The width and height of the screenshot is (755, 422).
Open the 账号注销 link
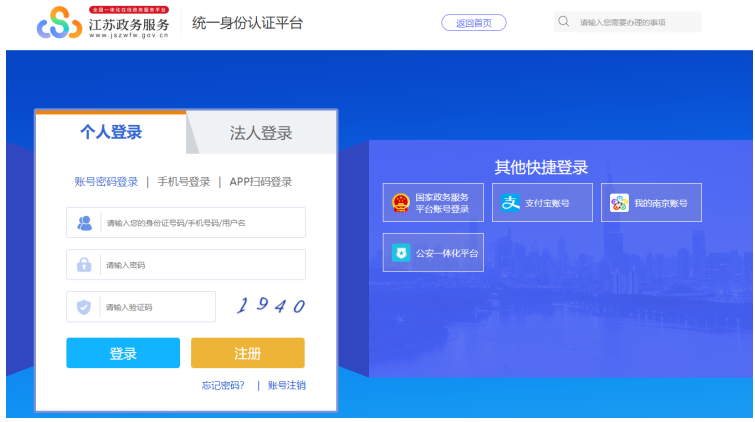[x=286, y=385]
